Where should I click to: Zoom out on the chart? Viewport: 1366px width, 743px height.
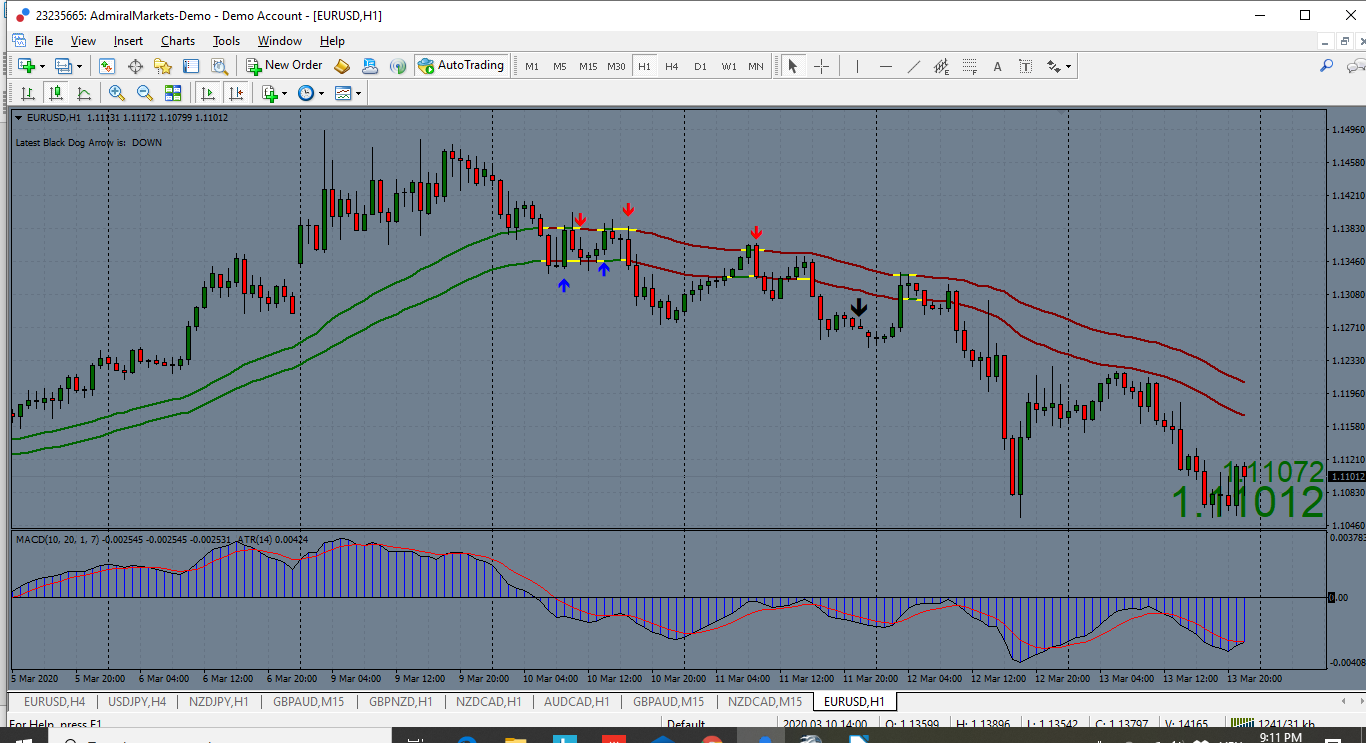[145, 93]
